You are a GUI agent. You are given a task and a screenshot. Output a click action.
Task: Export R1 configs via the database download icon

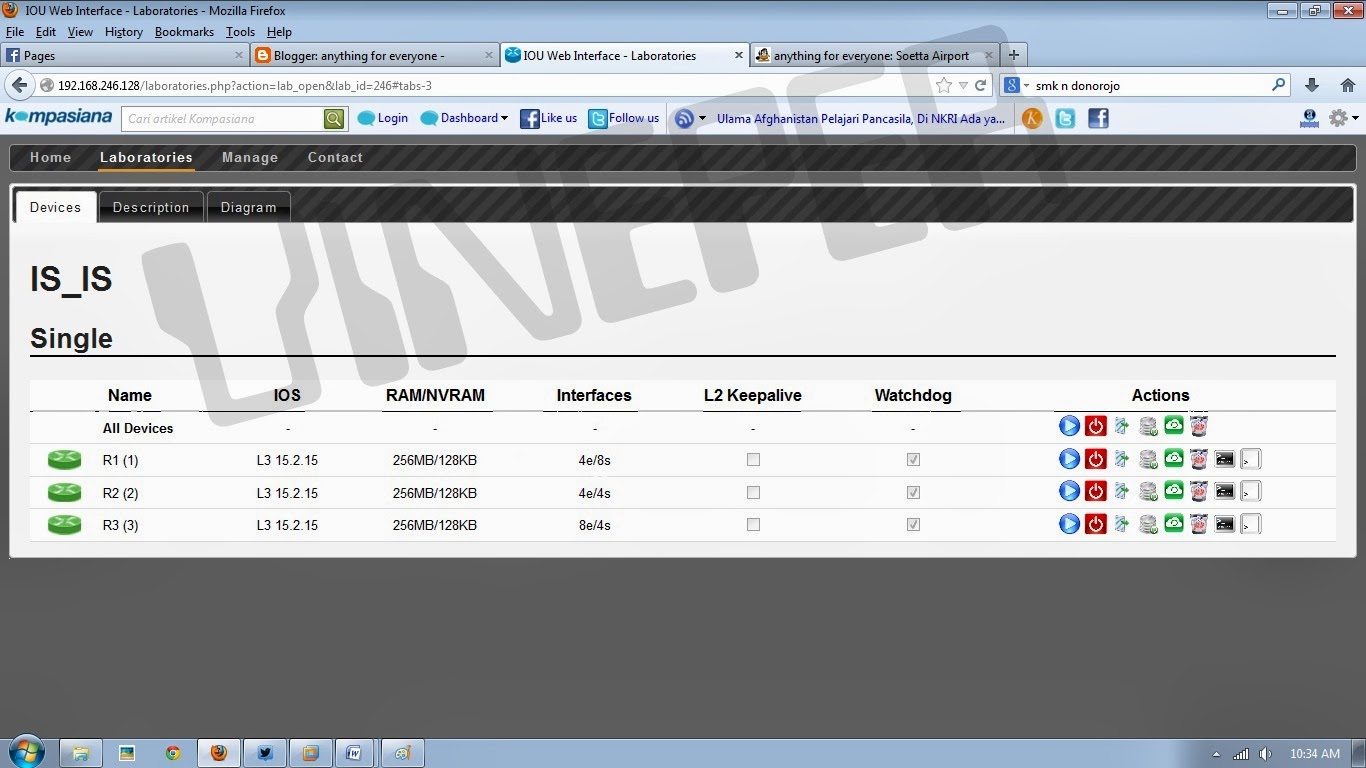(1147, 459)
